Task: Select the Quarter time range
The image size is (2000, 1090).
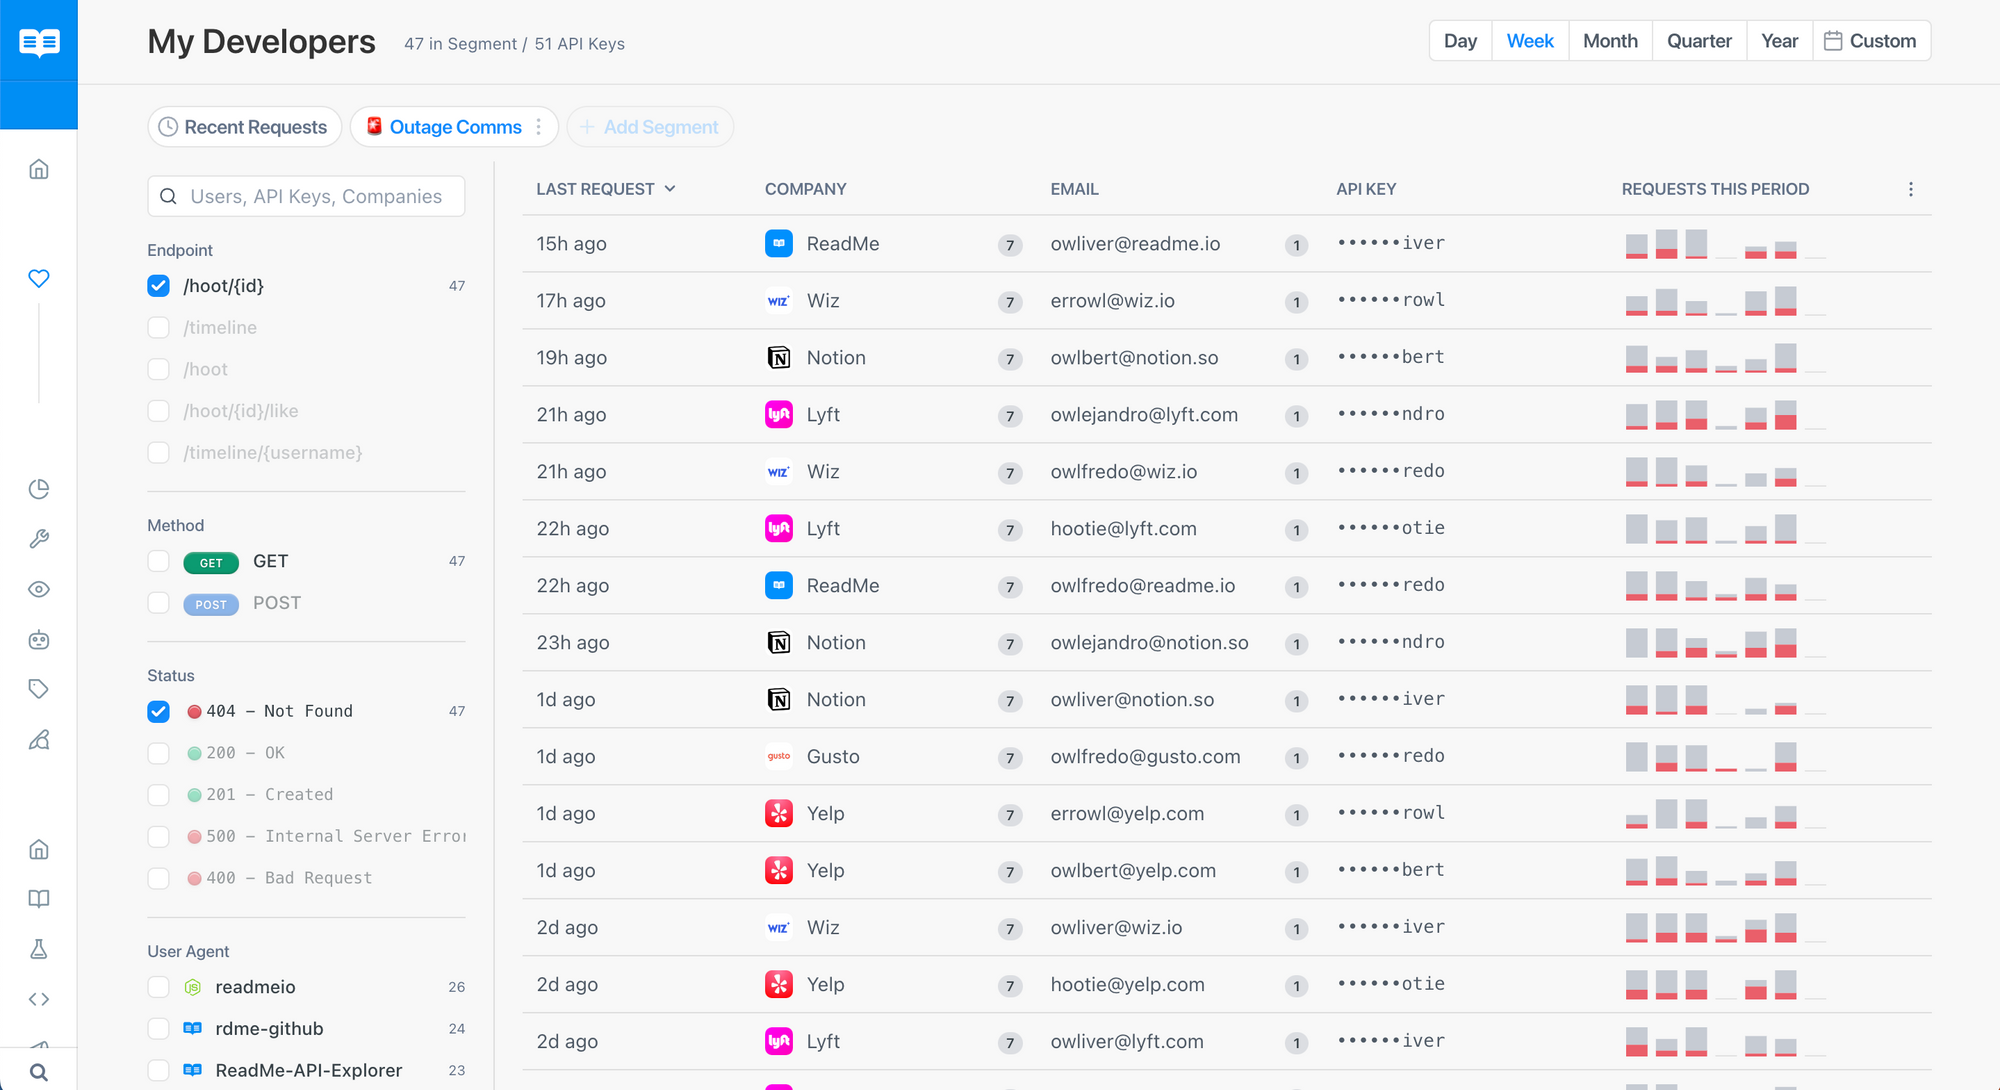Action: pos(1699,41)
